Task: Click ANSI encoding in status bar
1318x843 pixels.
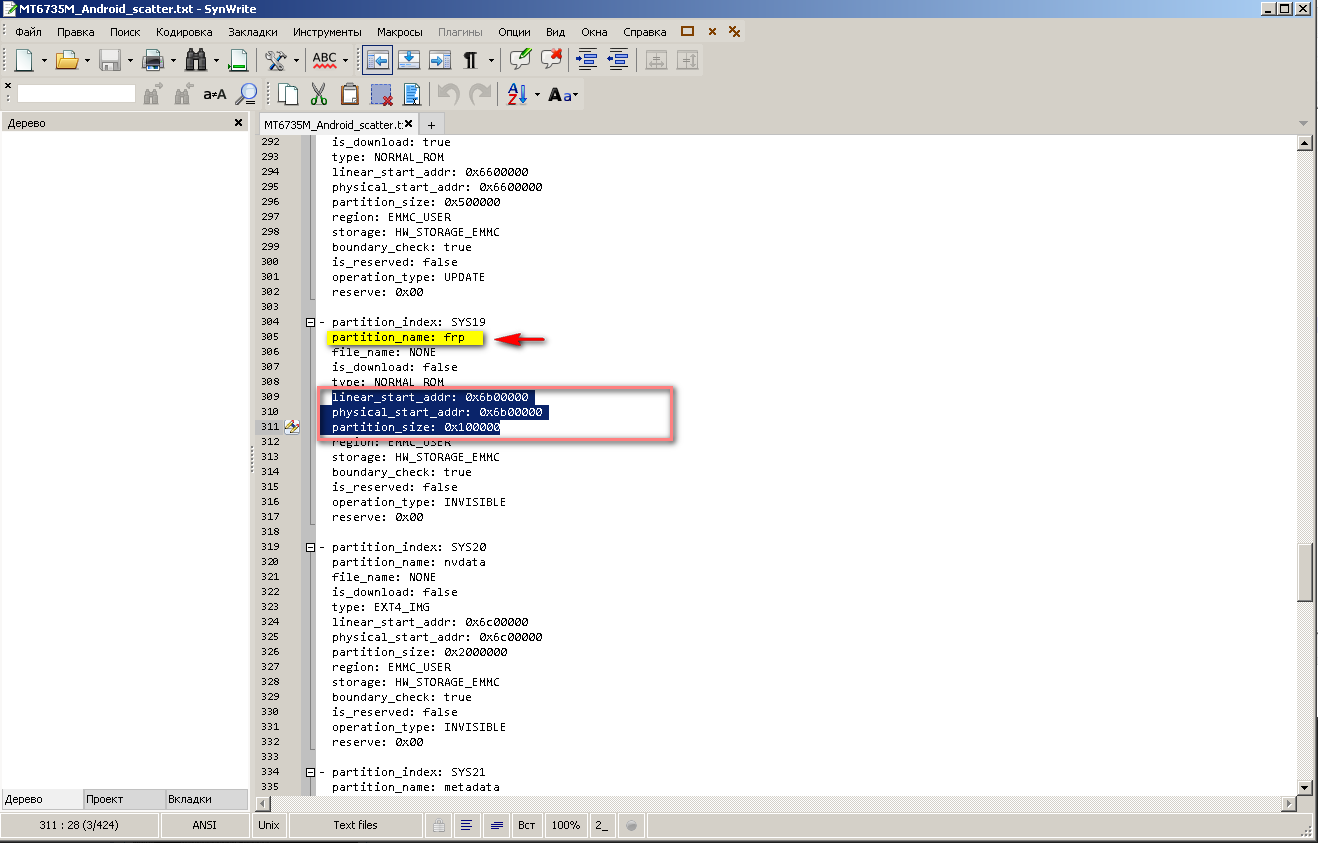Action: [x=204, y=825]
